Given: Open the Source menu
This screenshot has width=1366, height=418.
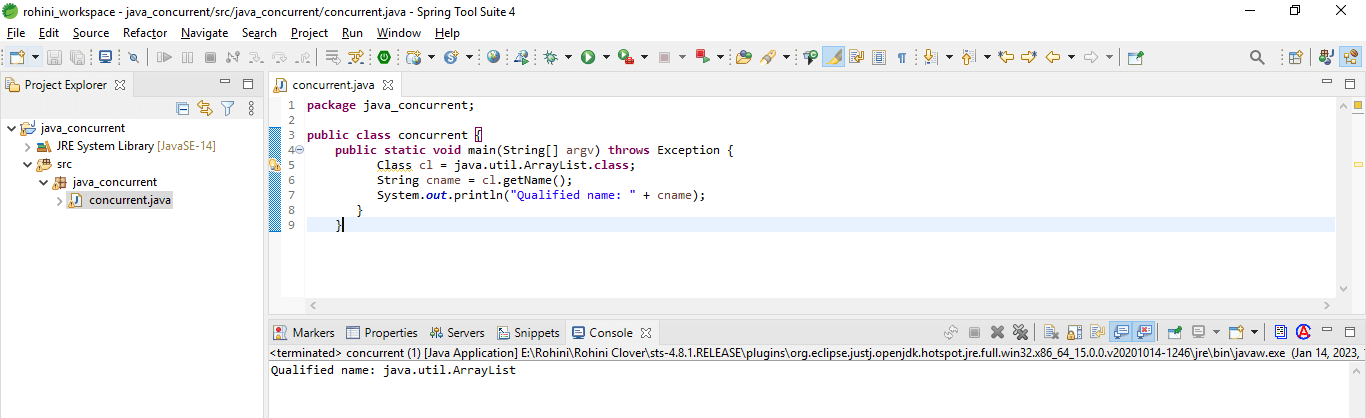Looking at the screenshot, I should pos(91,32).
